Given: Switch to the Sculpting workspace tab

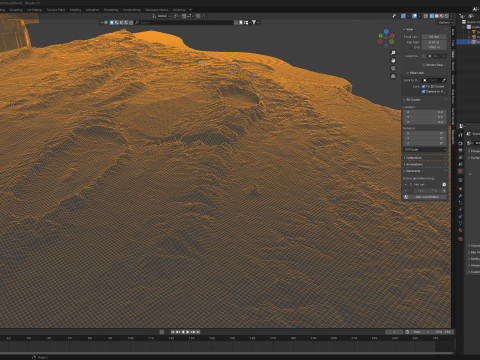Looking at the screenshot, I should (x=16, y=10).
